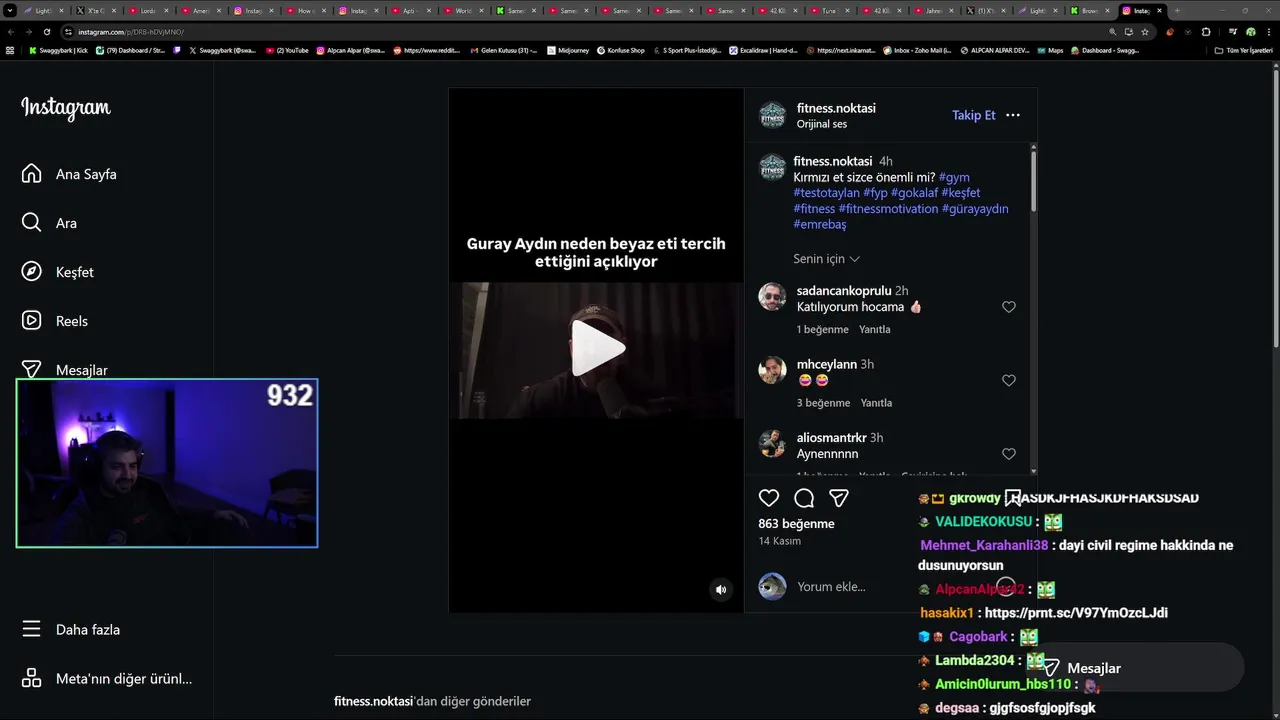This screenshot has width=1280, height=720.
Task: Click the 14 Kasım post date
Action: [779, 541]
